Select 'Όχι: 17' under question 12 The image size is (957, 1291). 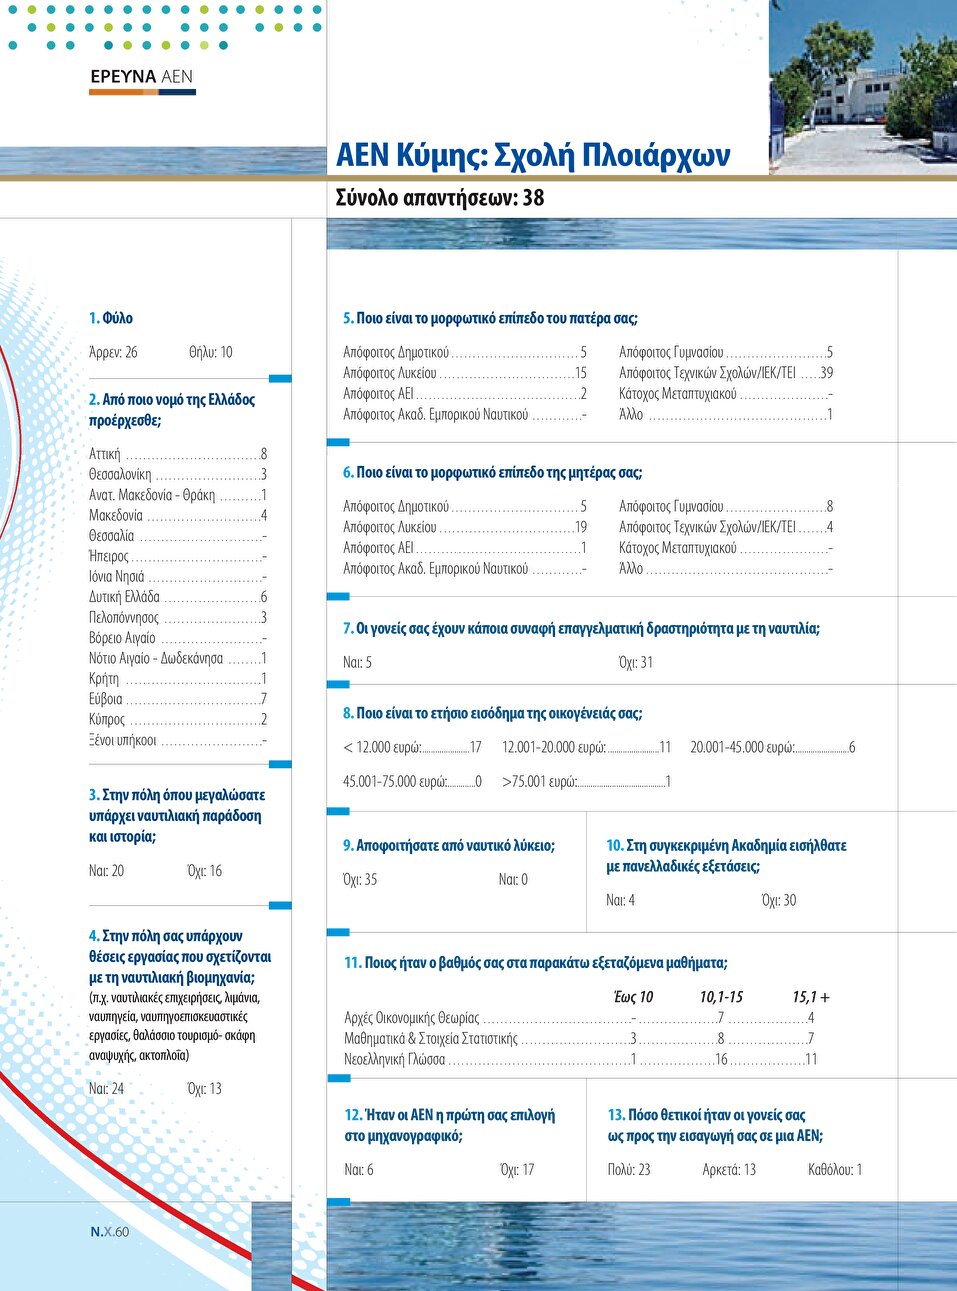tap(517, 1170)
